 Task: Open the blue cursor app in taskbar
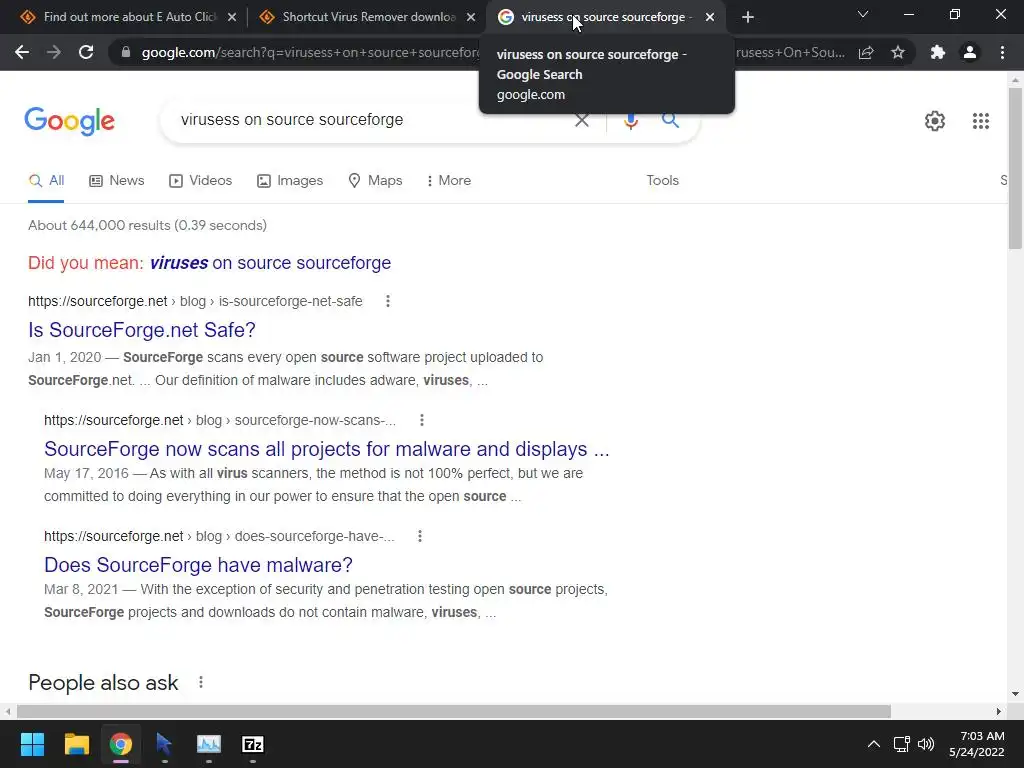(164, 744)
